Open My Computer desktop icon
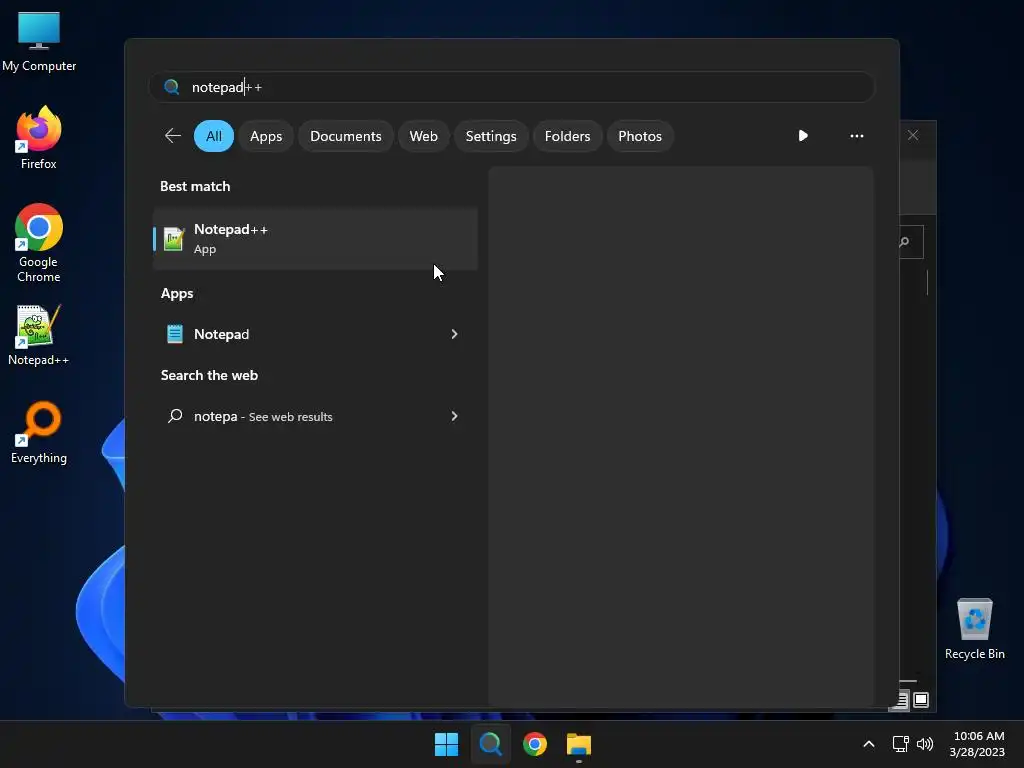 [39, 41]
